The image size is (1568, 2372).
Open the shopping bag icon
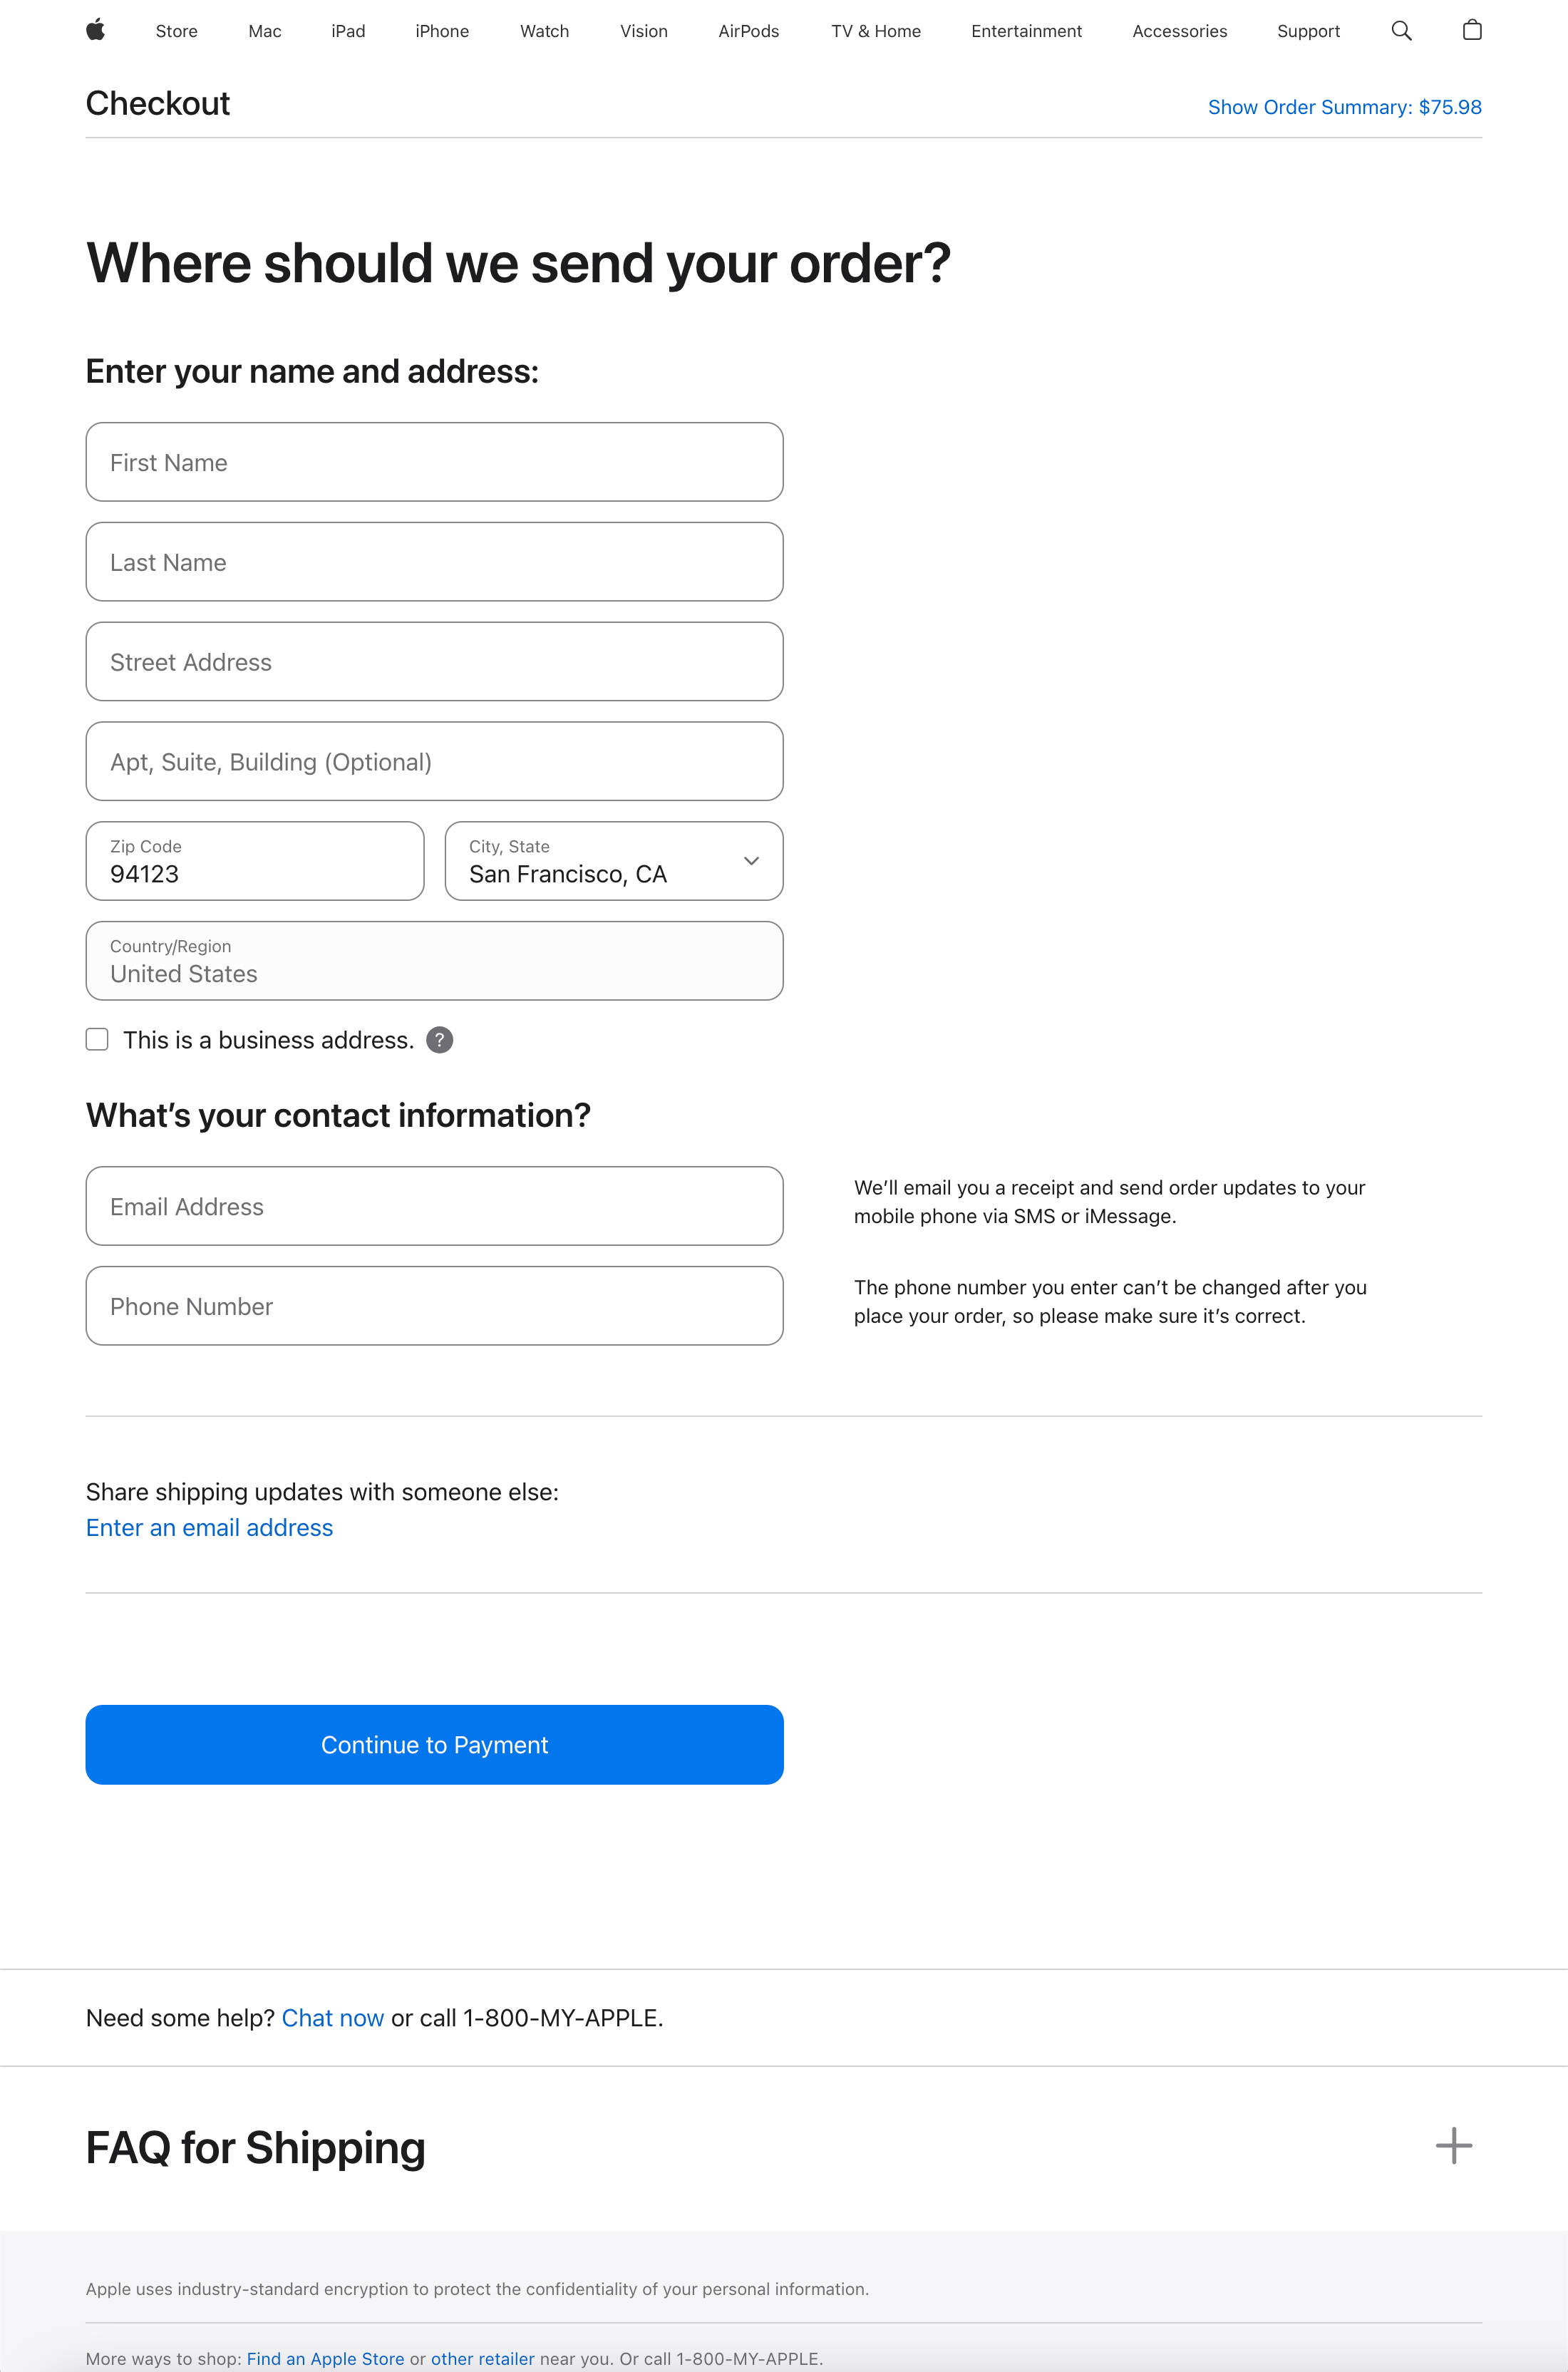click(x=1471, y=31)
